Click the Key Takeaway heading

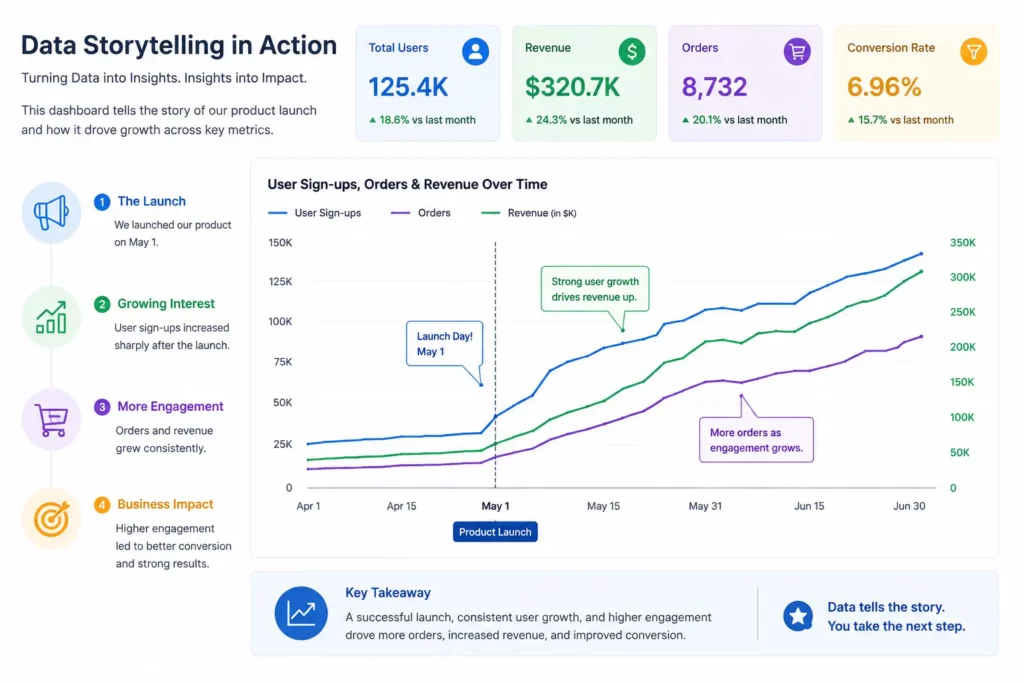click(x=388, y=593)
